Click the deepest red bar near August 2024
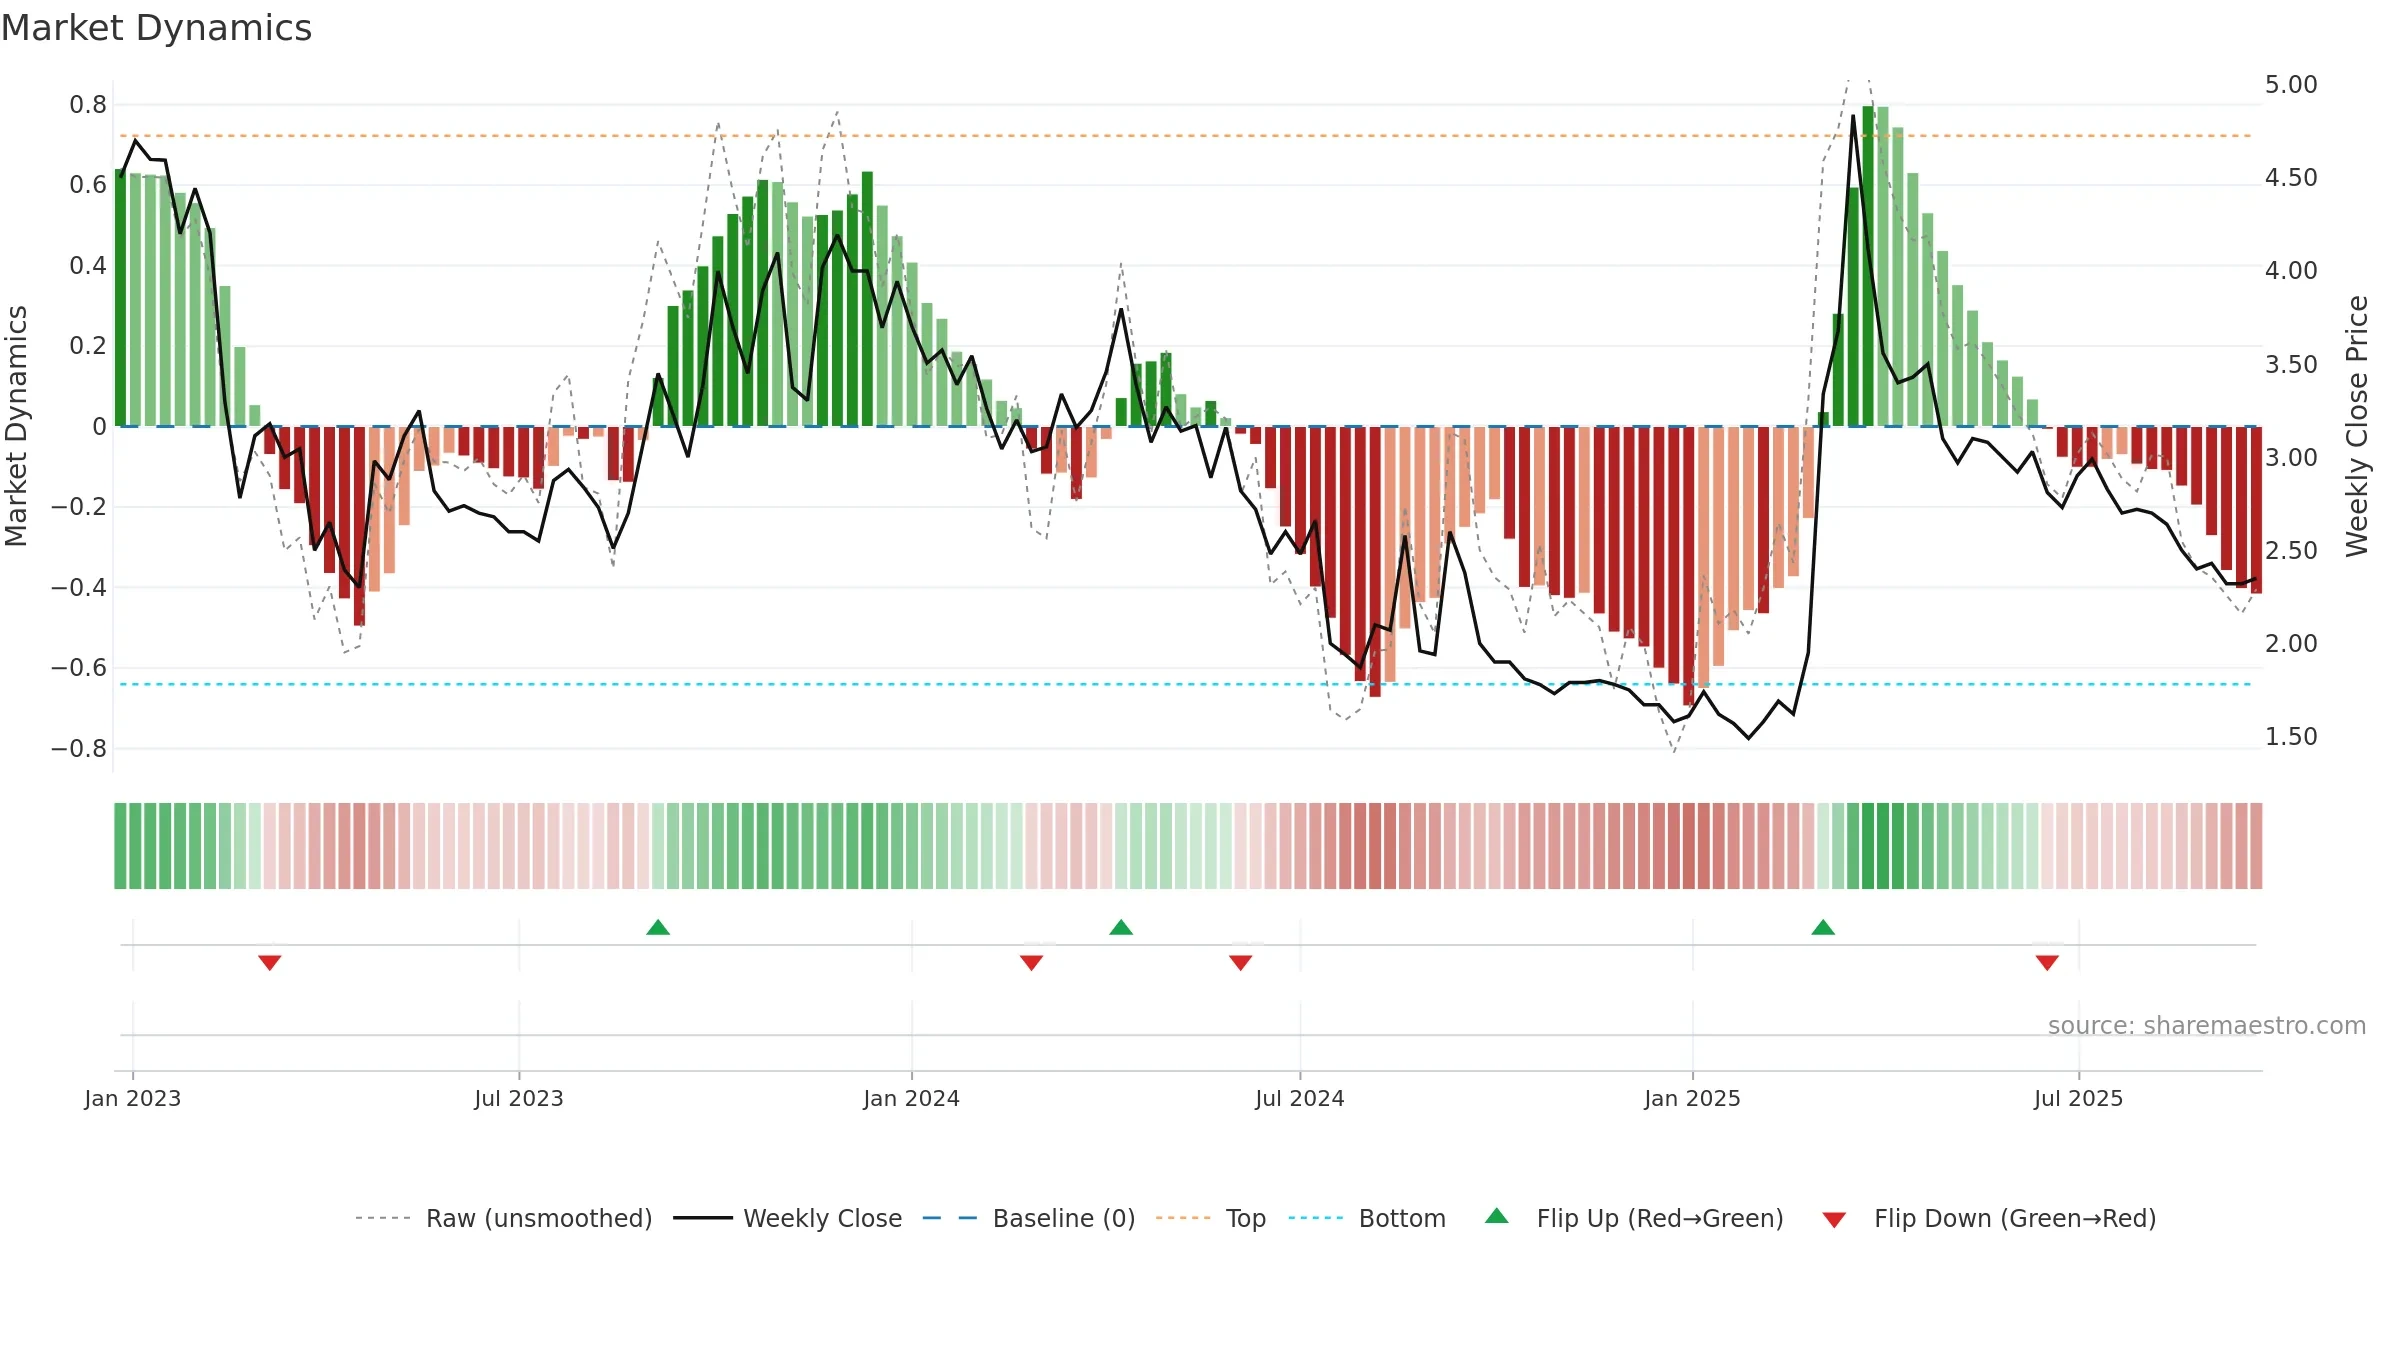Image resolution: width=2400 pixels, height=1350 pixels. pos(1375,561)
